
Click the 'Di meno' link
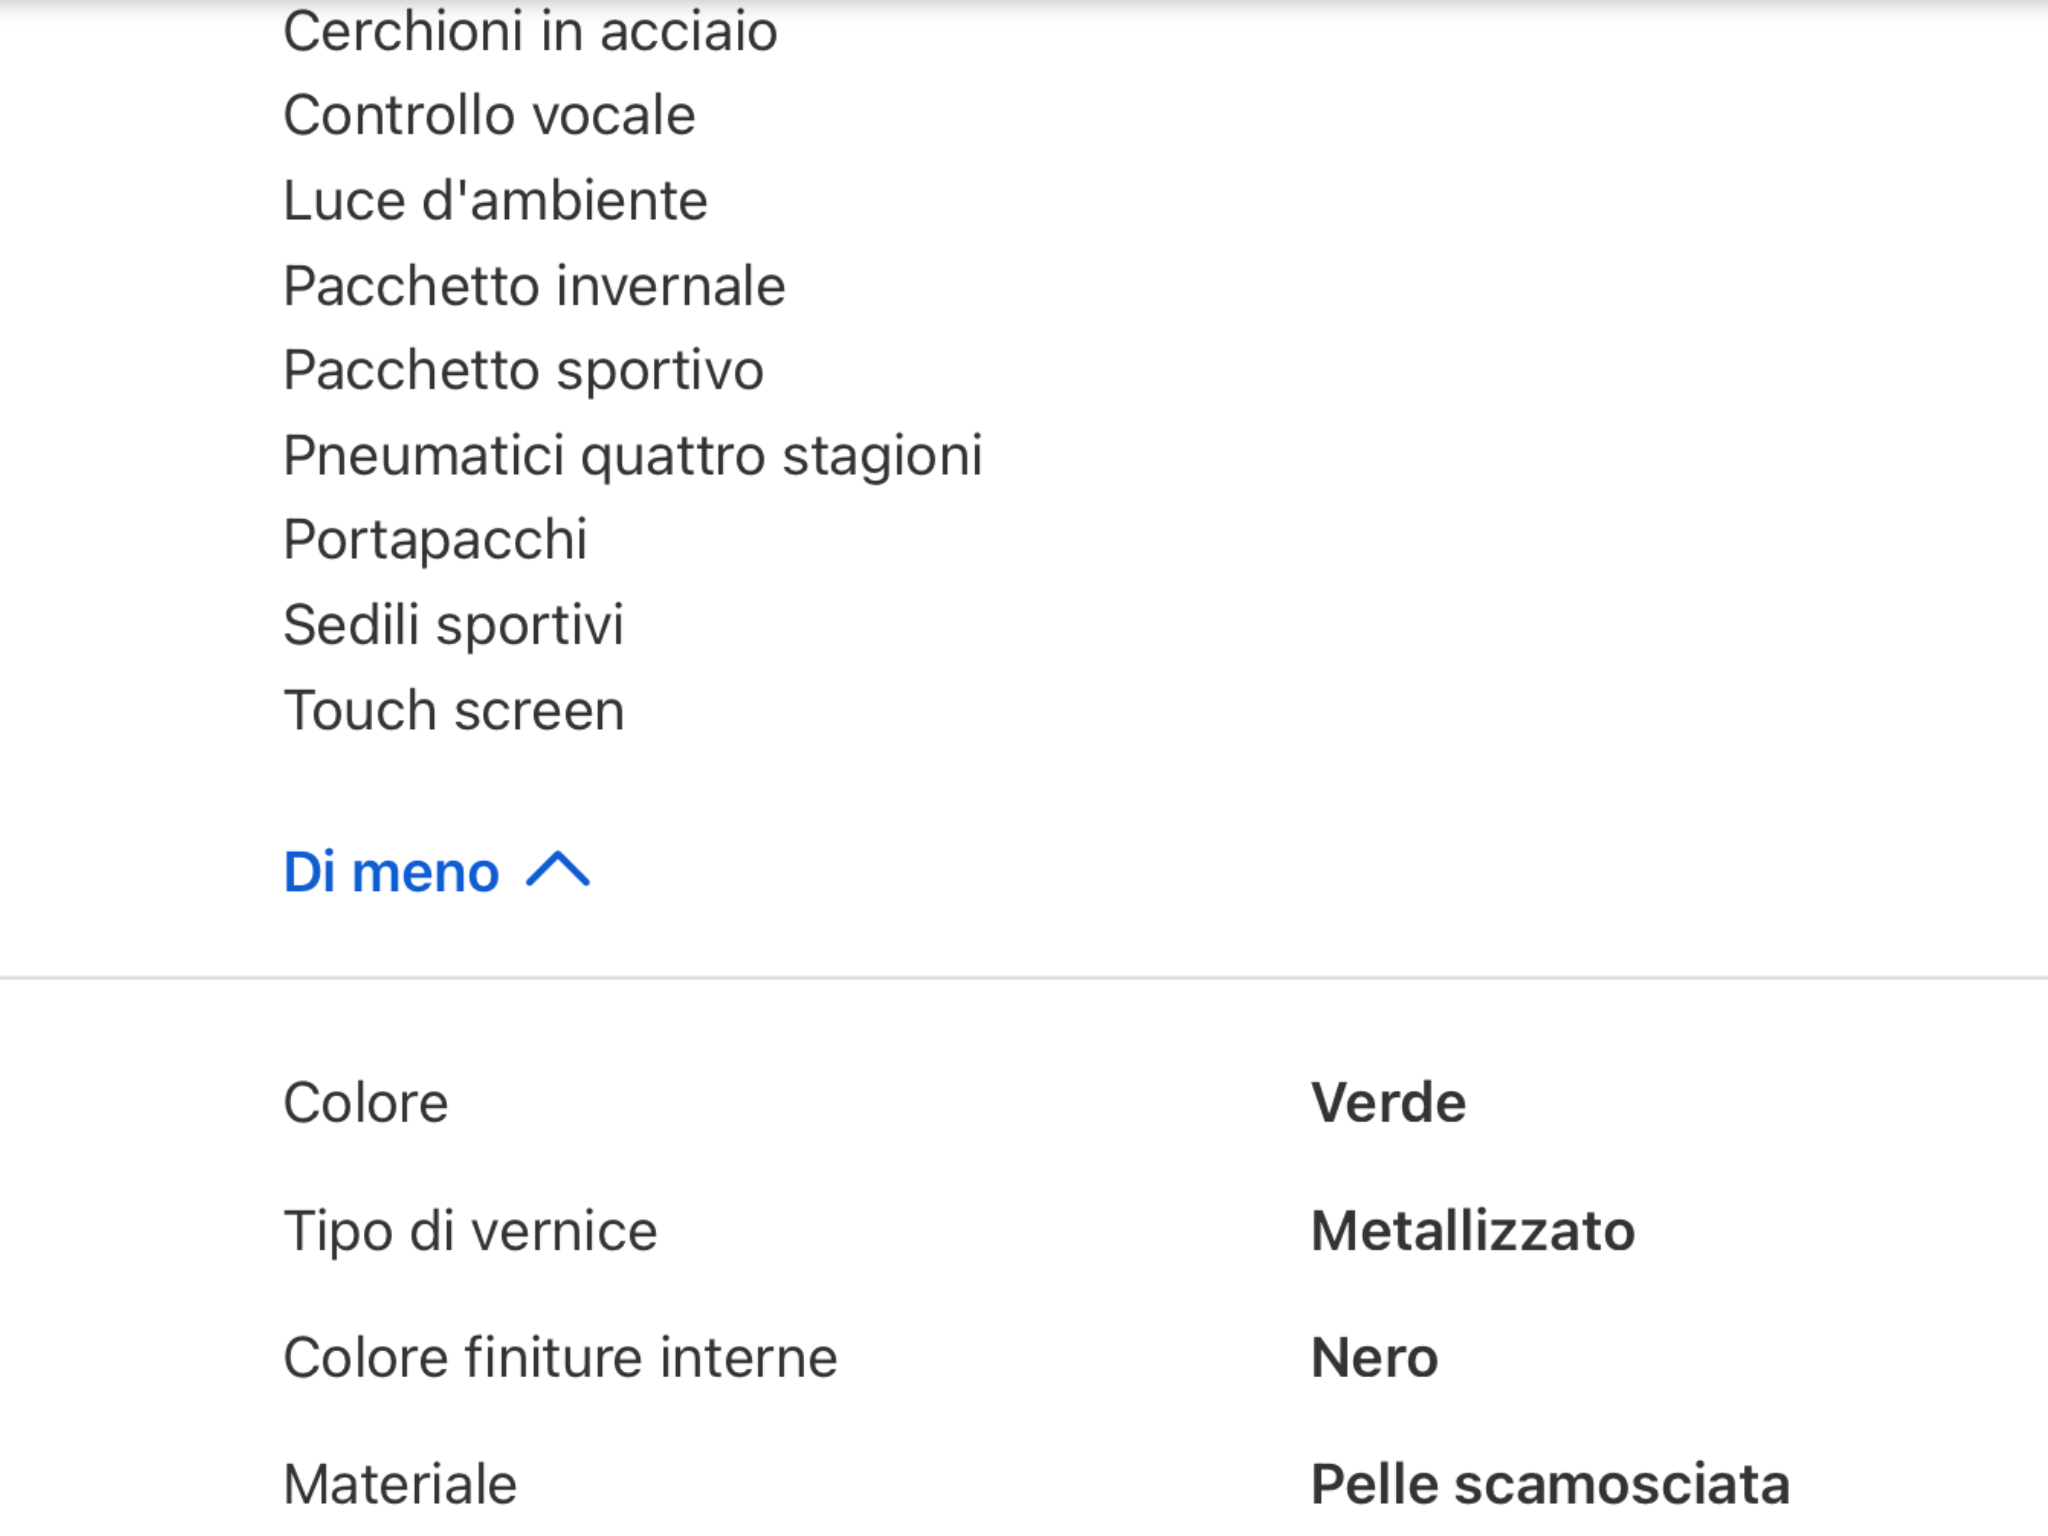point(391,872)
